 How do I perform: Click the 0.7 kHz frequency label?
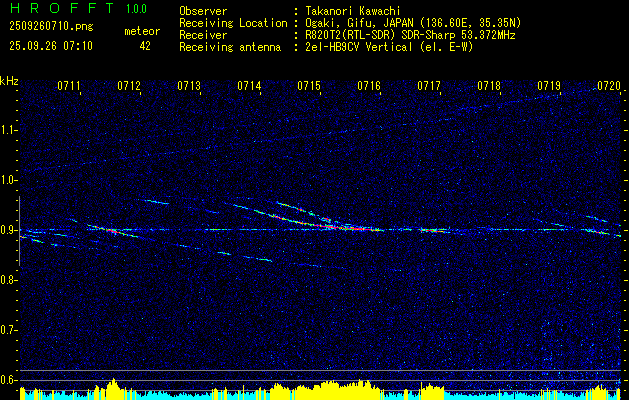coord(8,330)
